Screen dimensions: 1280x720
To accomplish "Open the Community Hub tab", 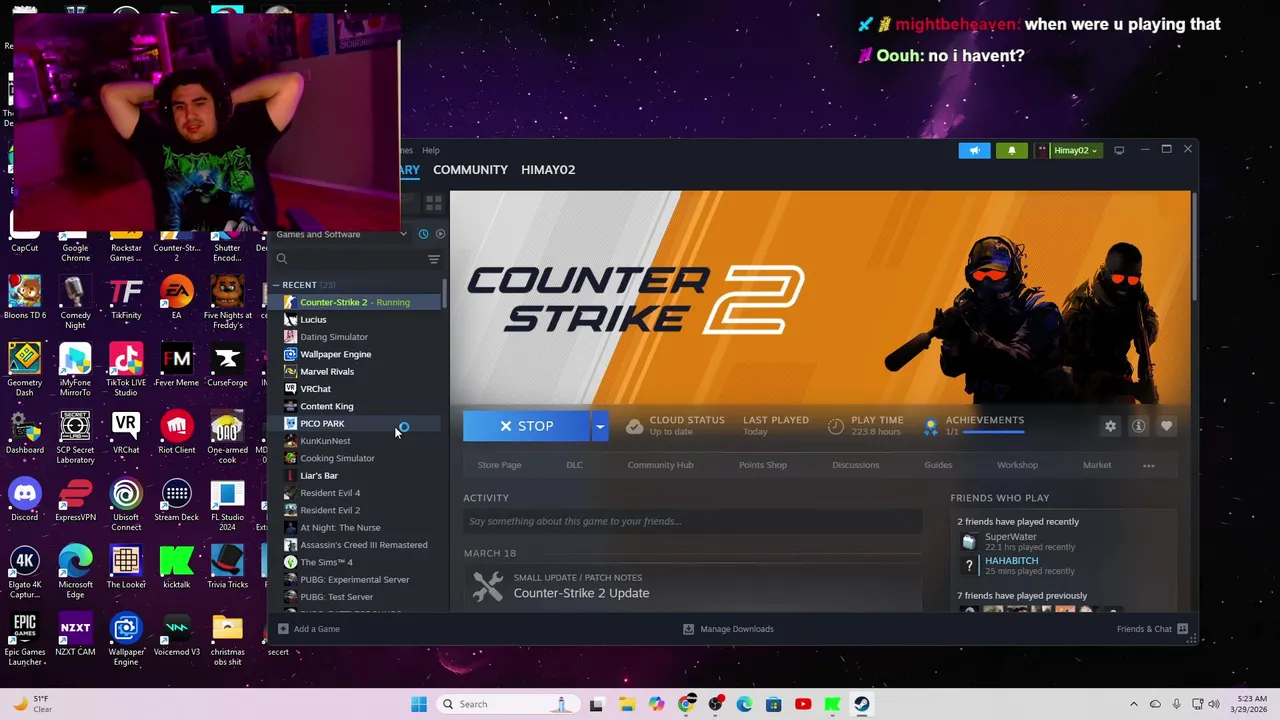I will pos(660,465).
